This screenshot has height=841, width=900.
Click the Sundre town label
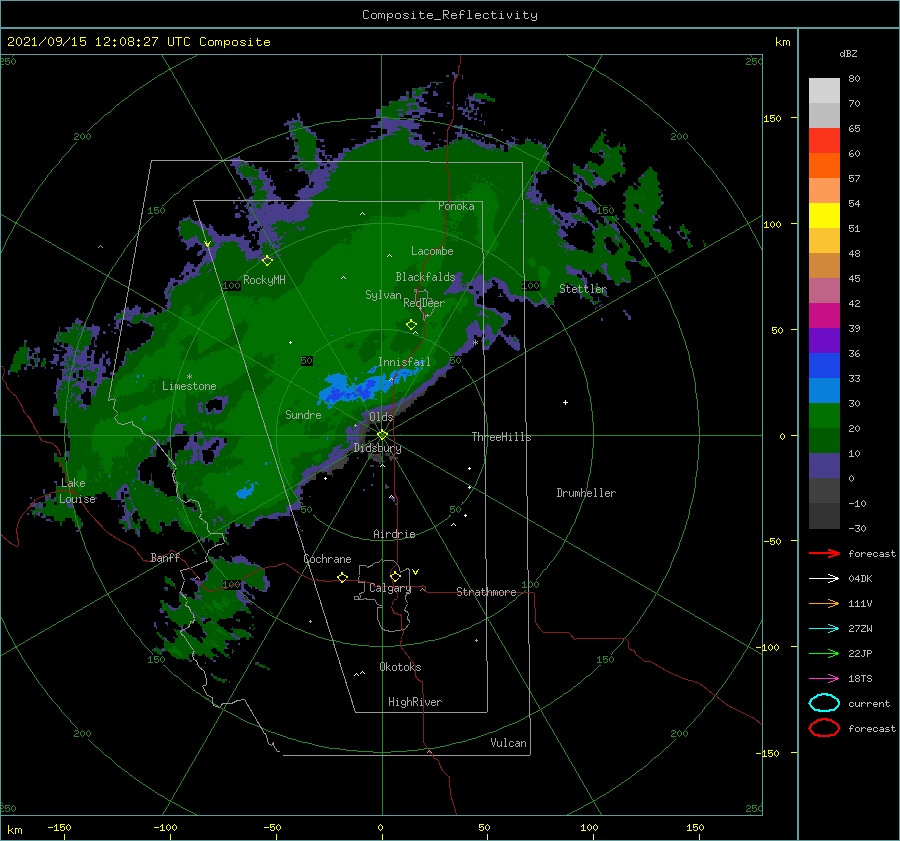(303, 415)
